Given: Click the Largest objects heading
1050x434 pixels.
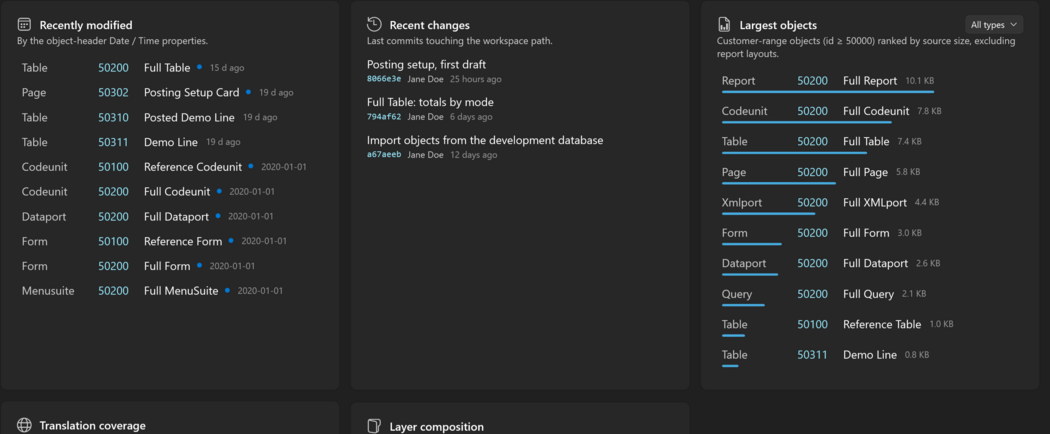Looking at the screenshot, I should click(x=778, y=25).
